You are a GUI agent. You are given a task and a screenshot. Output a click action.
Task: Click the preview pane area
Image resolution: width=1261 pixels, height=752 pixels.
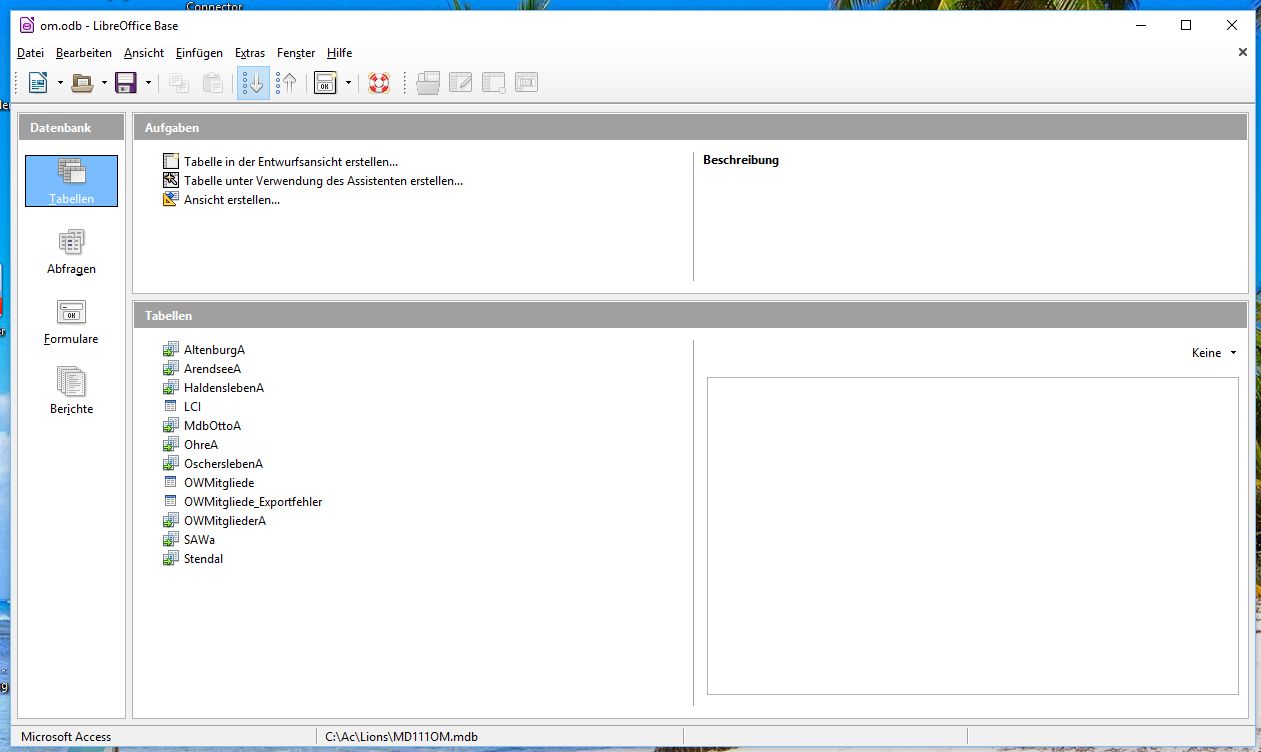click(x=973, y=536)
